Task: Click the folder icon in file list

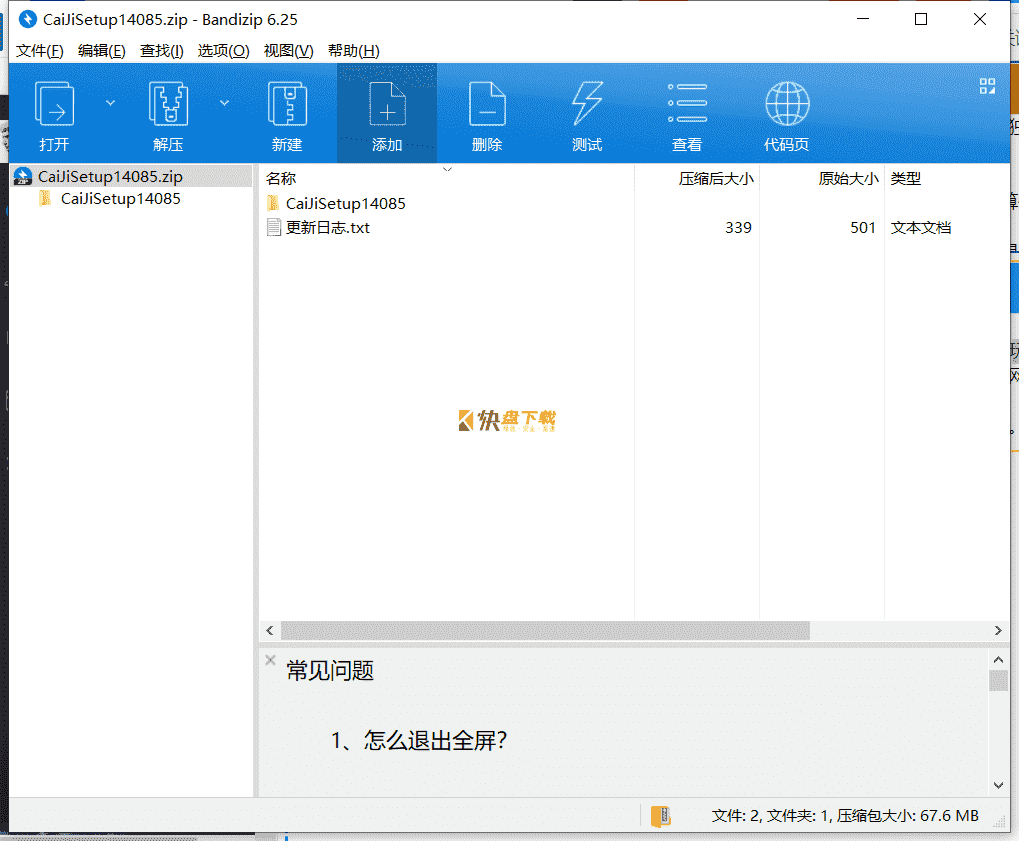Action: point(273,203)
